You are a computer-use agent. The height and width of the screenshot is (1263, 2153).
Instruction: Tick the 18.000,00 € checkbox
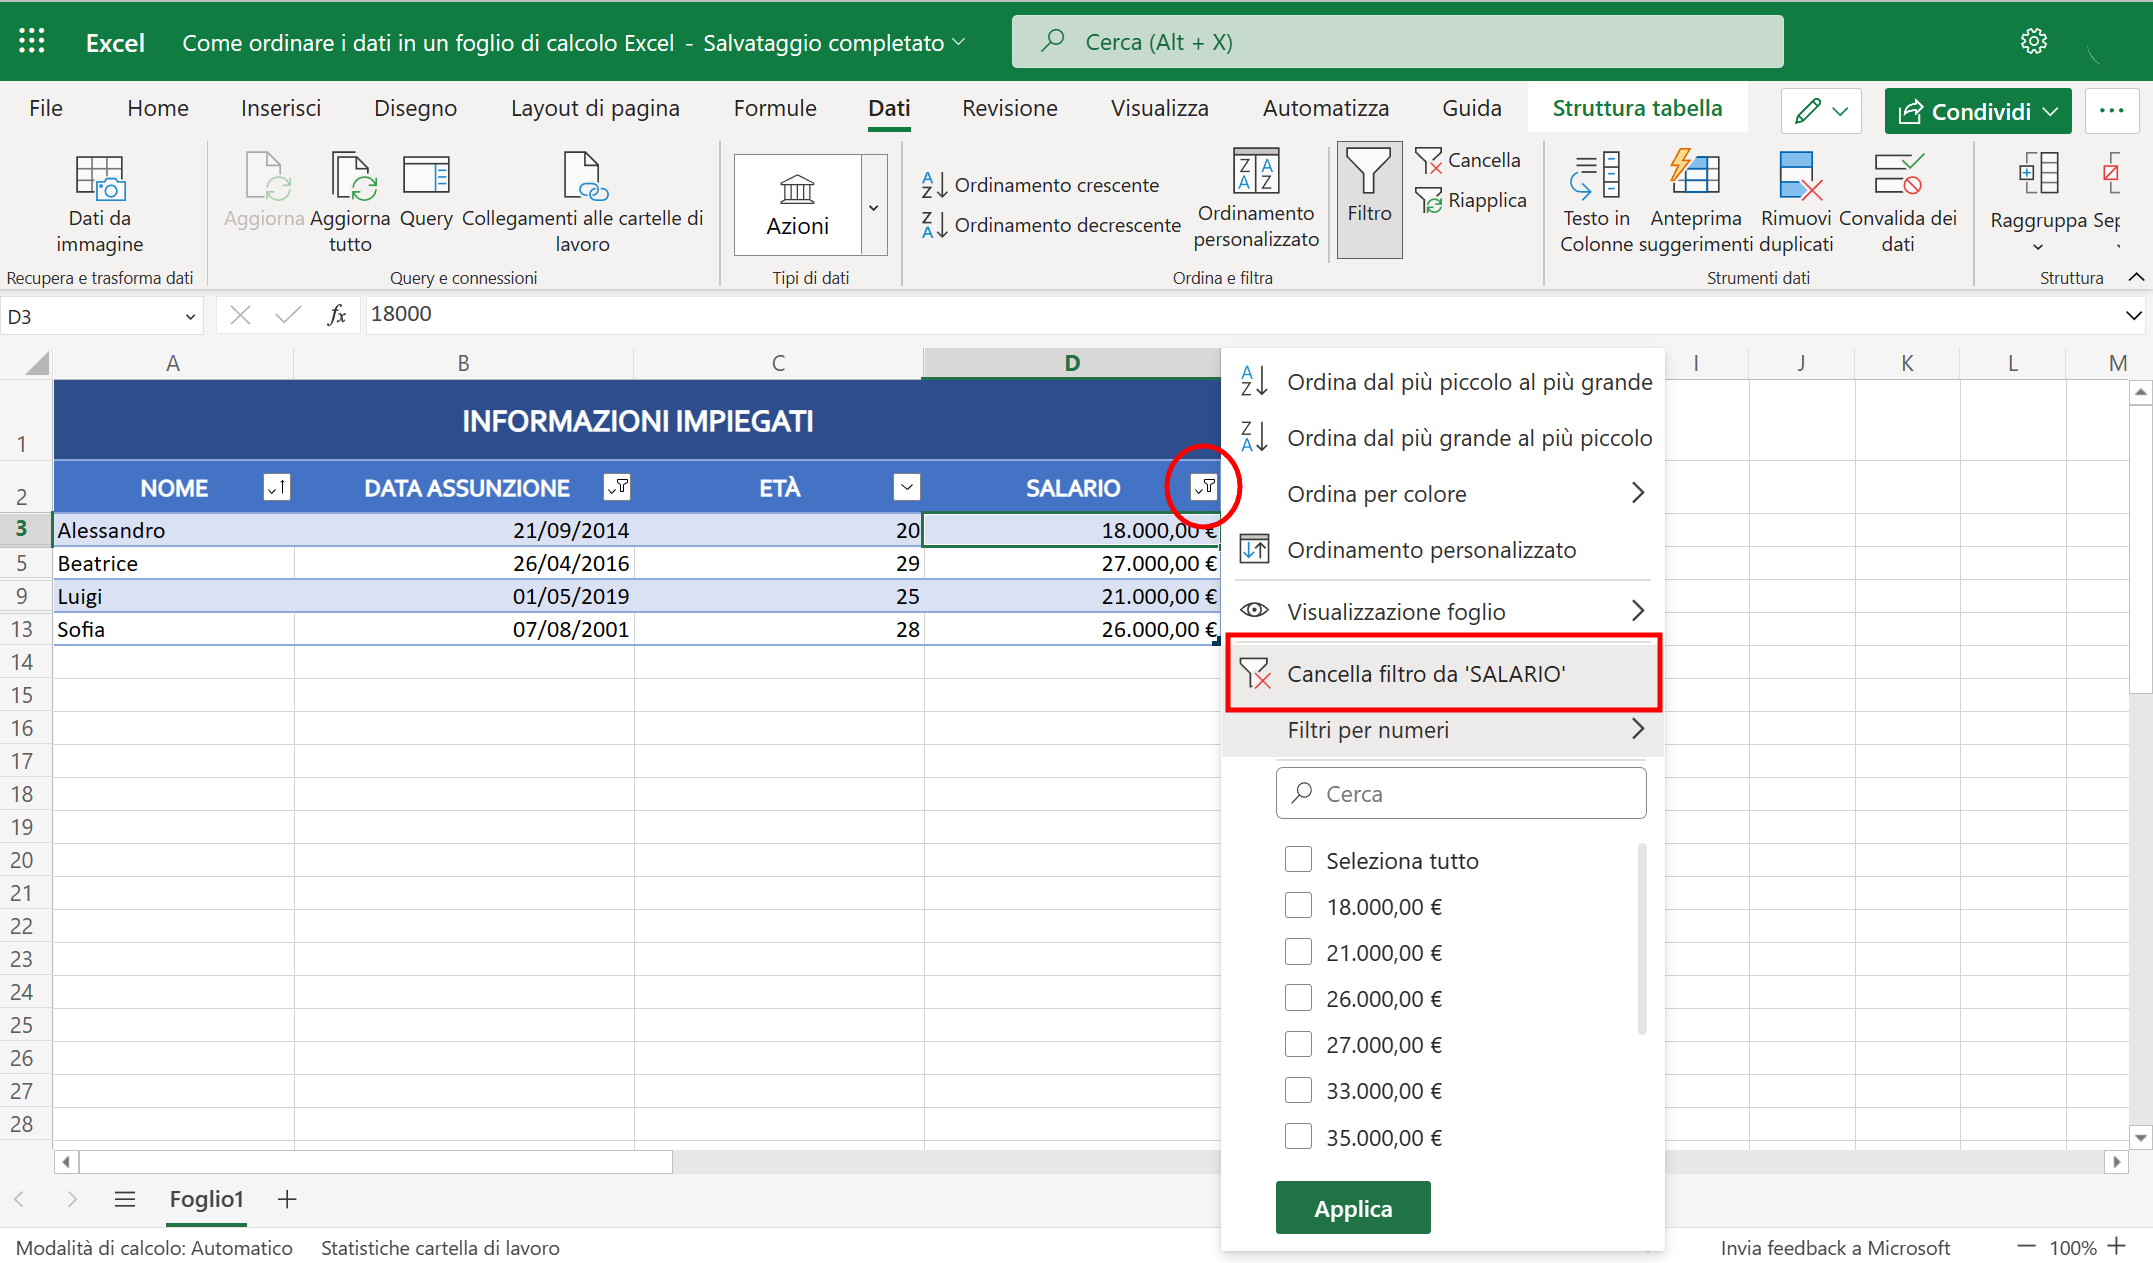[x=1298, y=906]
